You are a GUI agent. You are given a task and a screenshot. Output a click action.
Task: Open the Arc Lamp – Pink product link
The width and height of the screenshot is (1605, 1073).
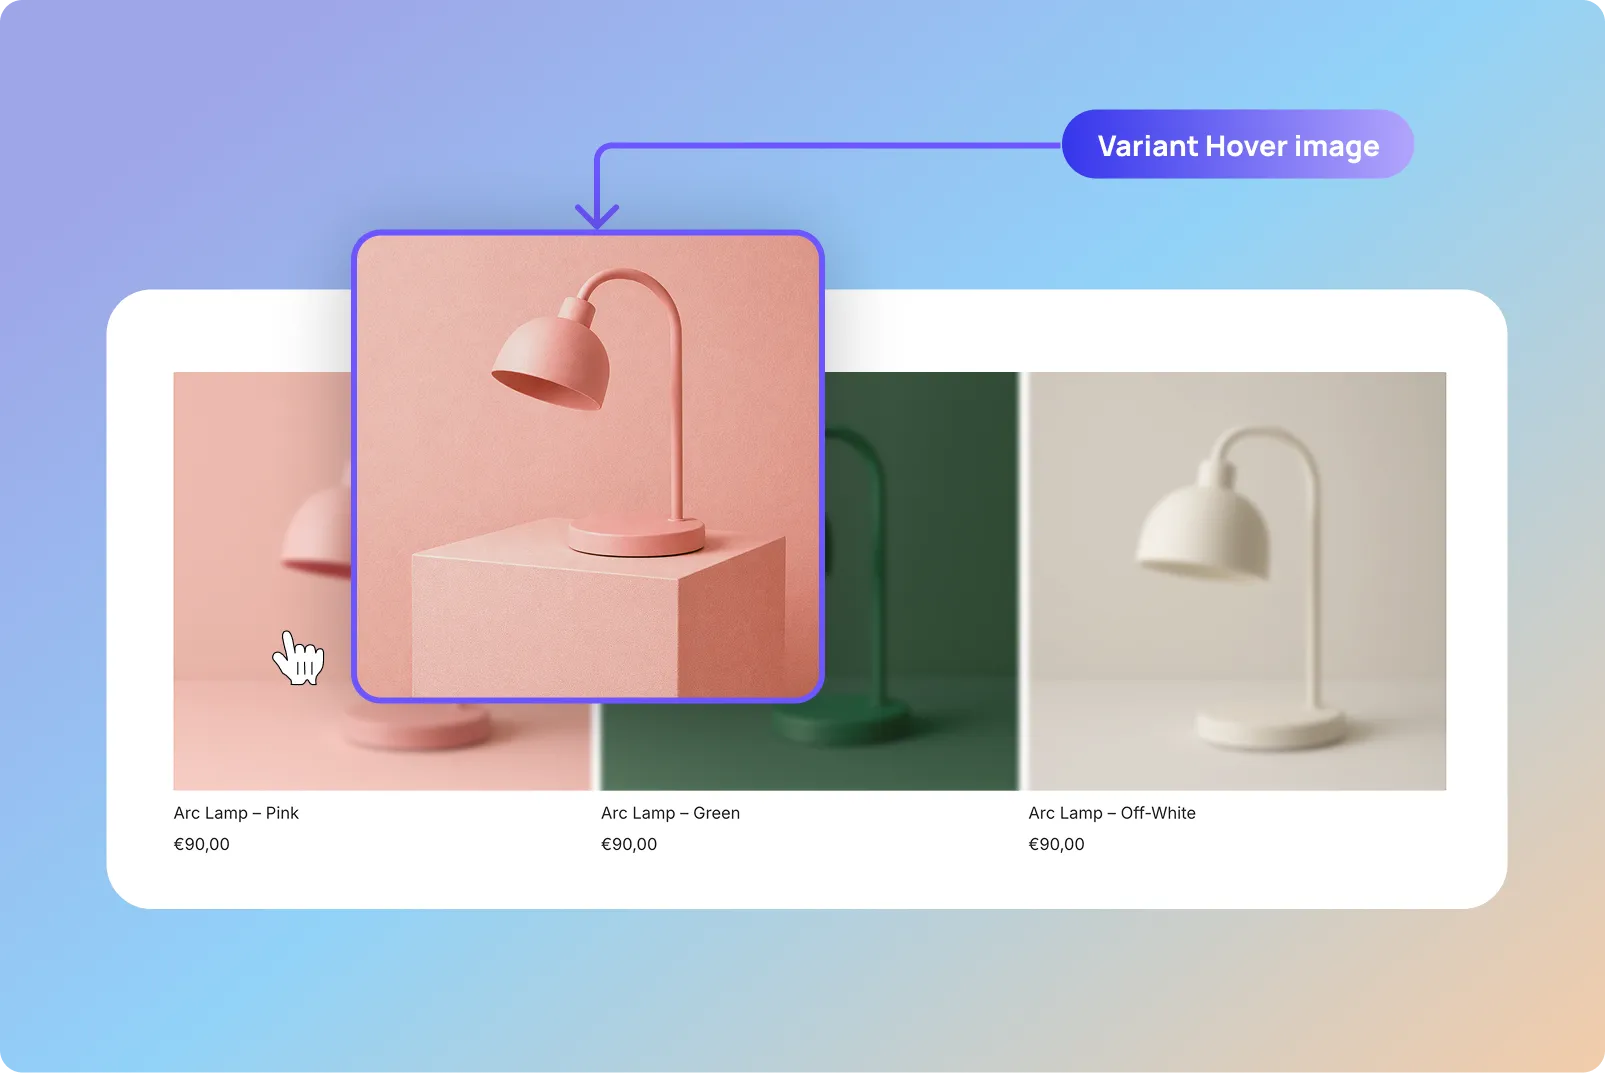coord(235,813)
